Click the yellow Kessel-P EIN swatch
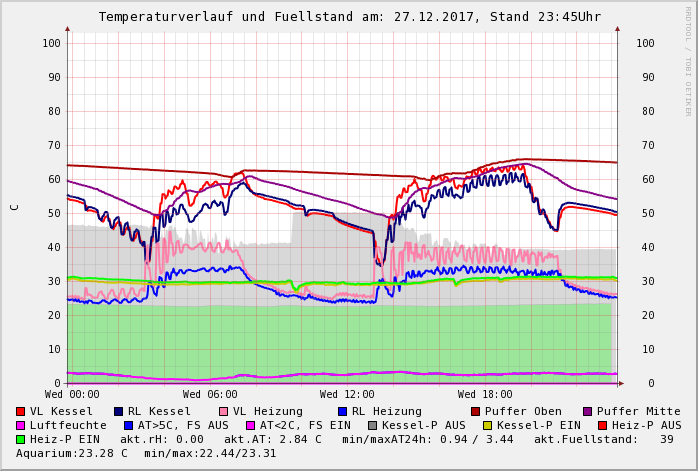This screenshot has height=471, width=698. (x=486, y=425)
